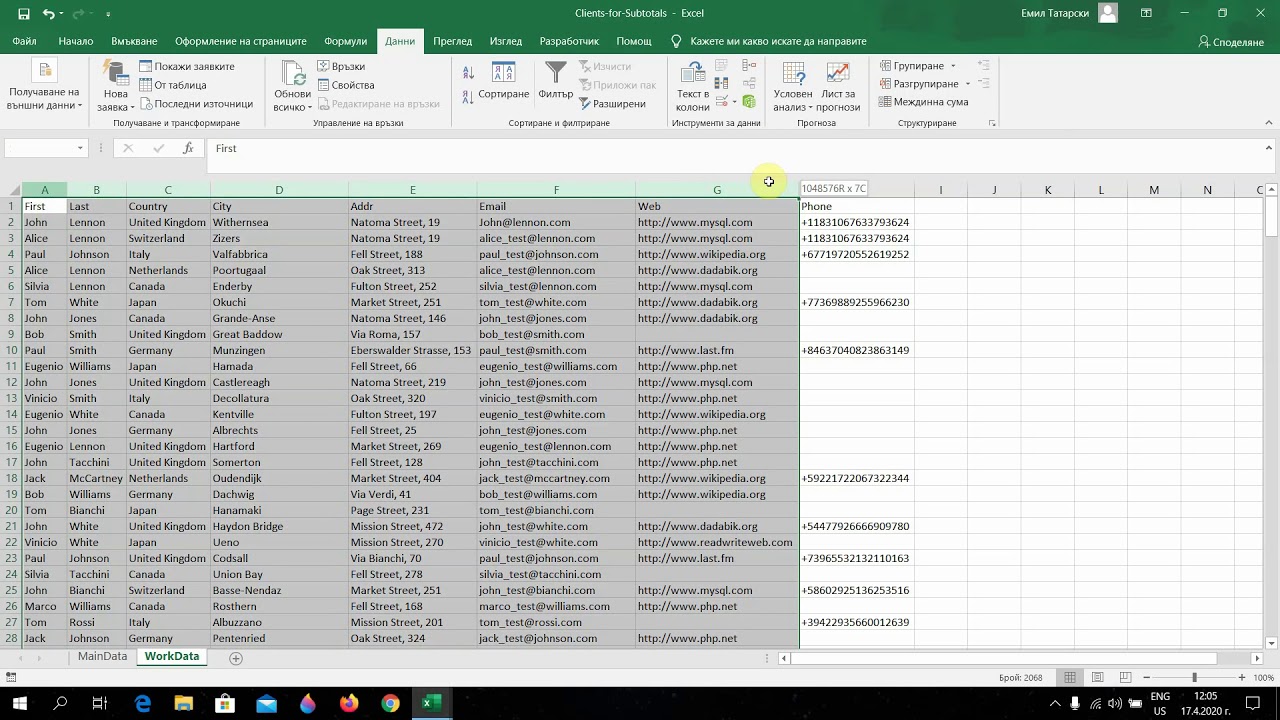Click the vertical scrollbar down arrow

[1271, 643]
